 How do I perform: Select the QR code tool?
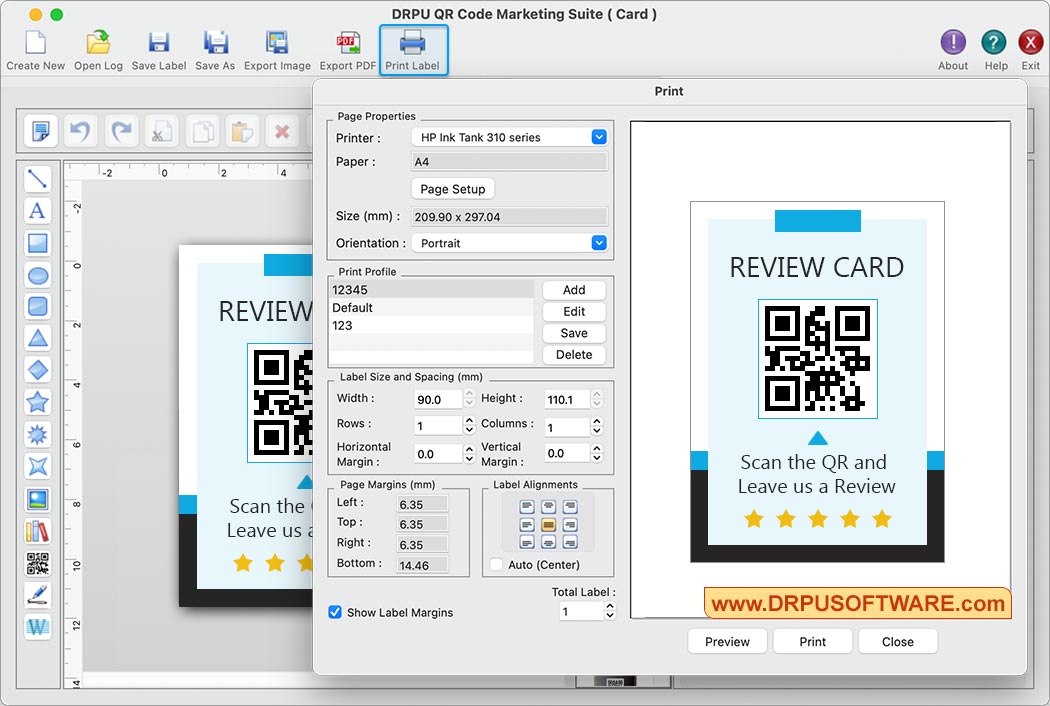click(x=38, y=563)
